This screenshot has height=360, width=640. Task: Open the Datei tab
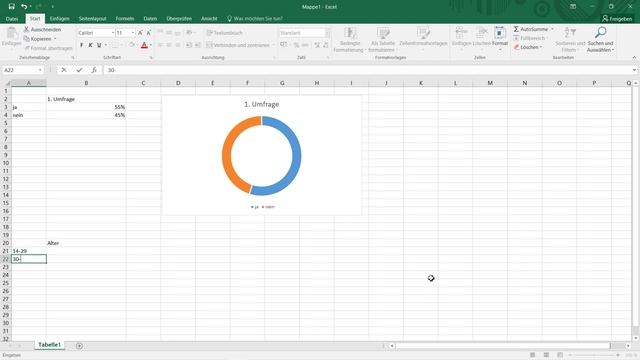(12, 19)
